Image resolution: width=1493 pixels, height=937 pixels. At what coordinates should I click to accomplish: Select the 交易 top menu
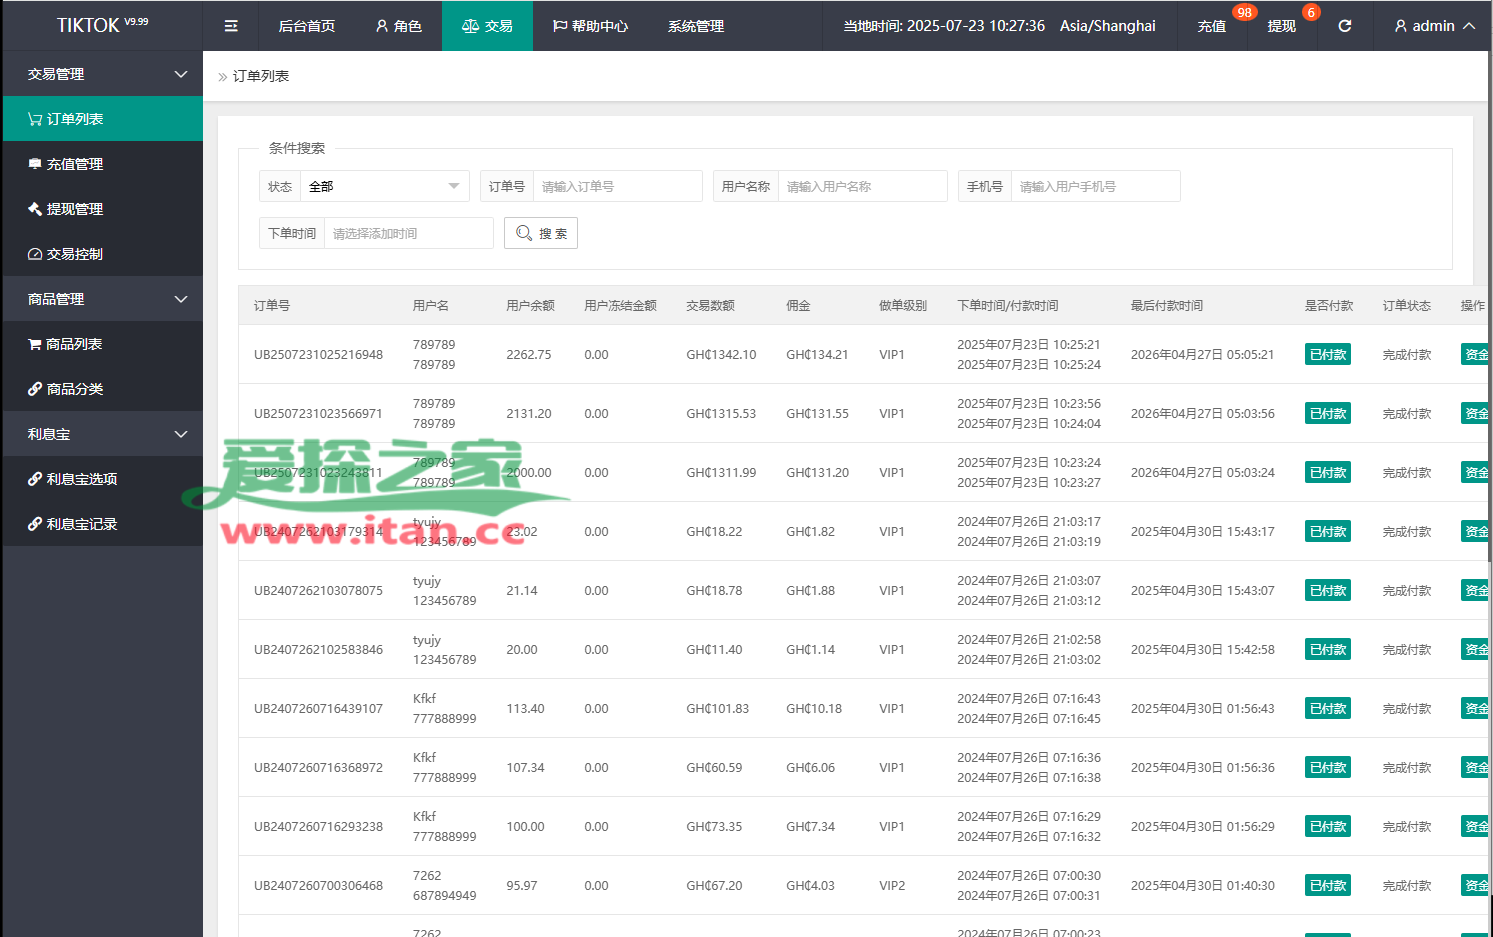click(x=488, y=26)
